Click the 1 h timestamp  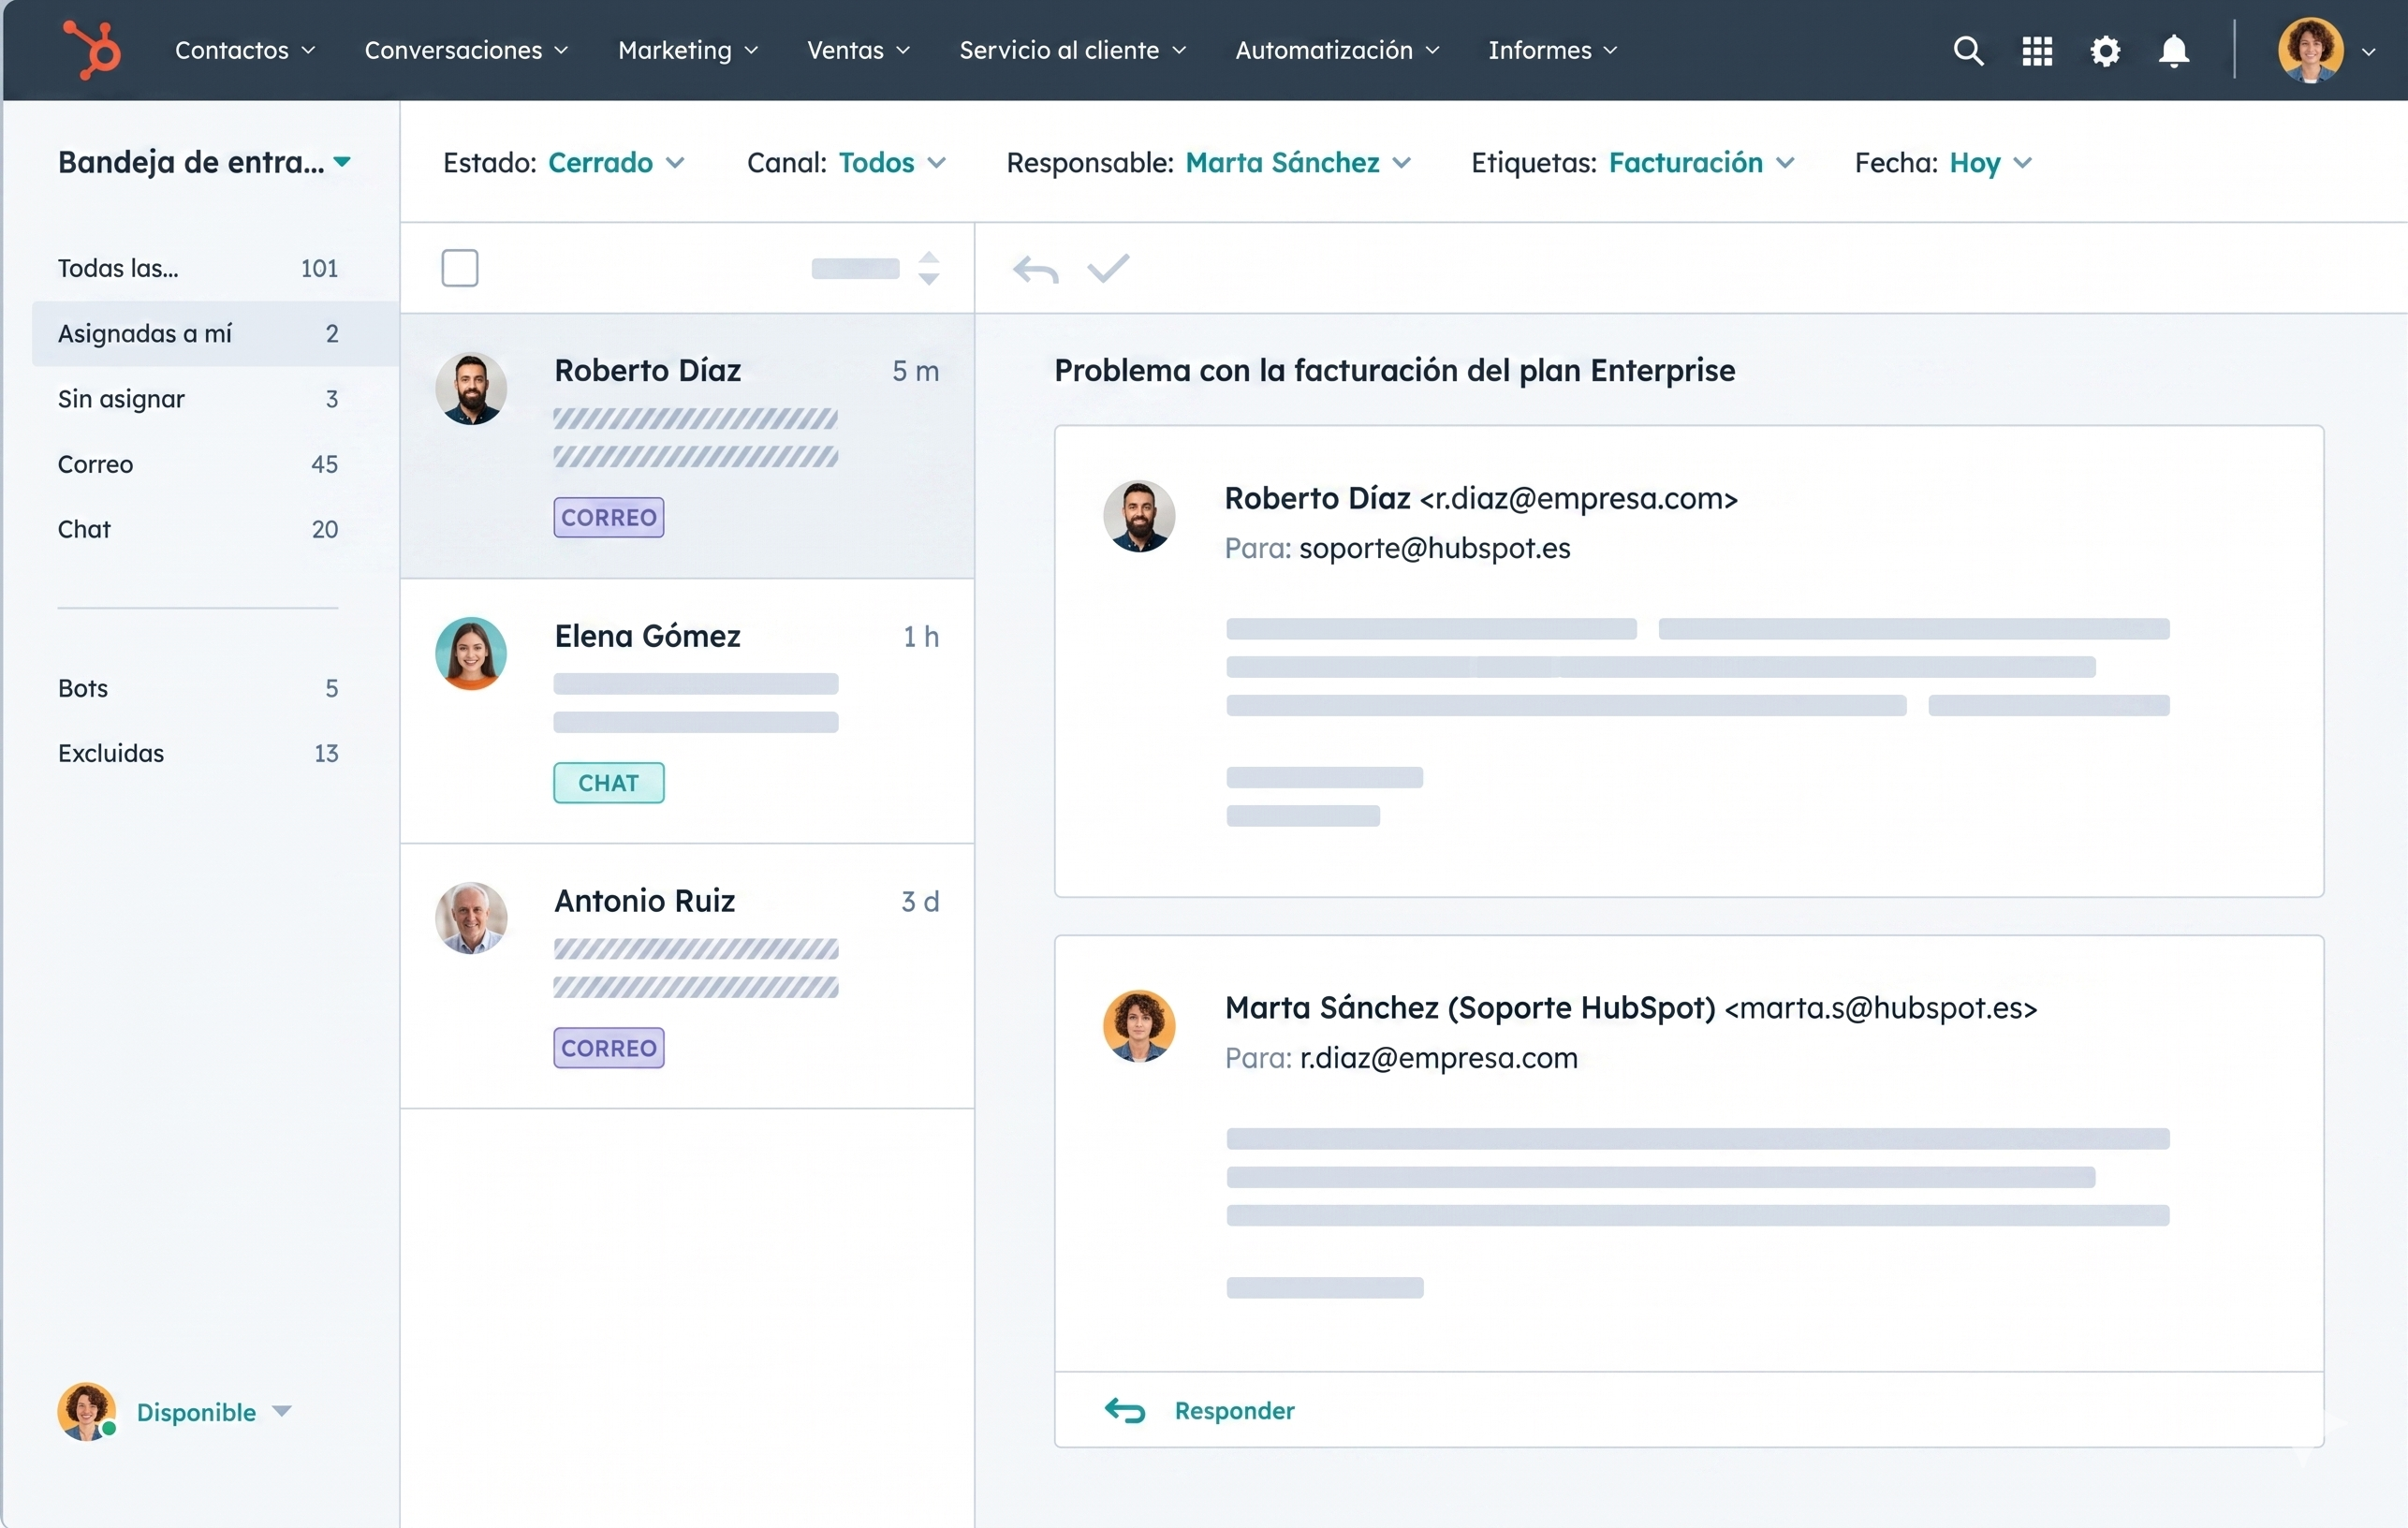921,636
